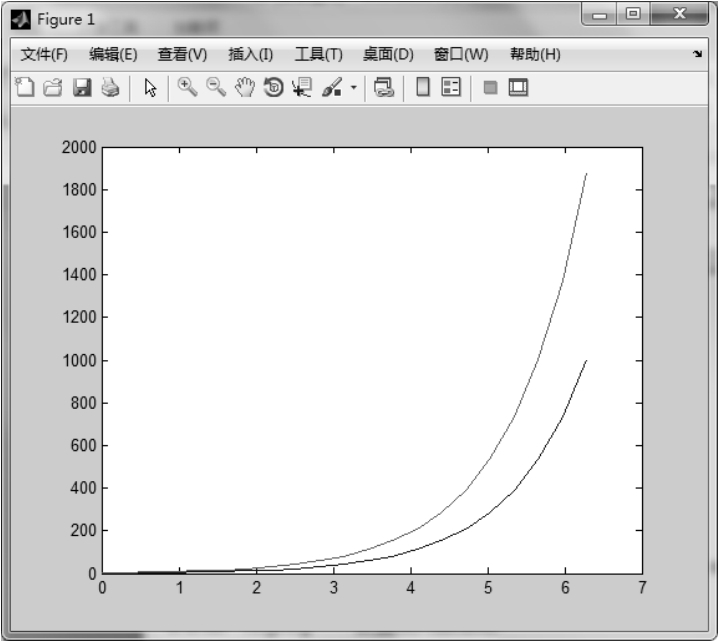Screen dimensions: 718x641
Task: Print the figure with the printer icon
Action: coord(109,88)
